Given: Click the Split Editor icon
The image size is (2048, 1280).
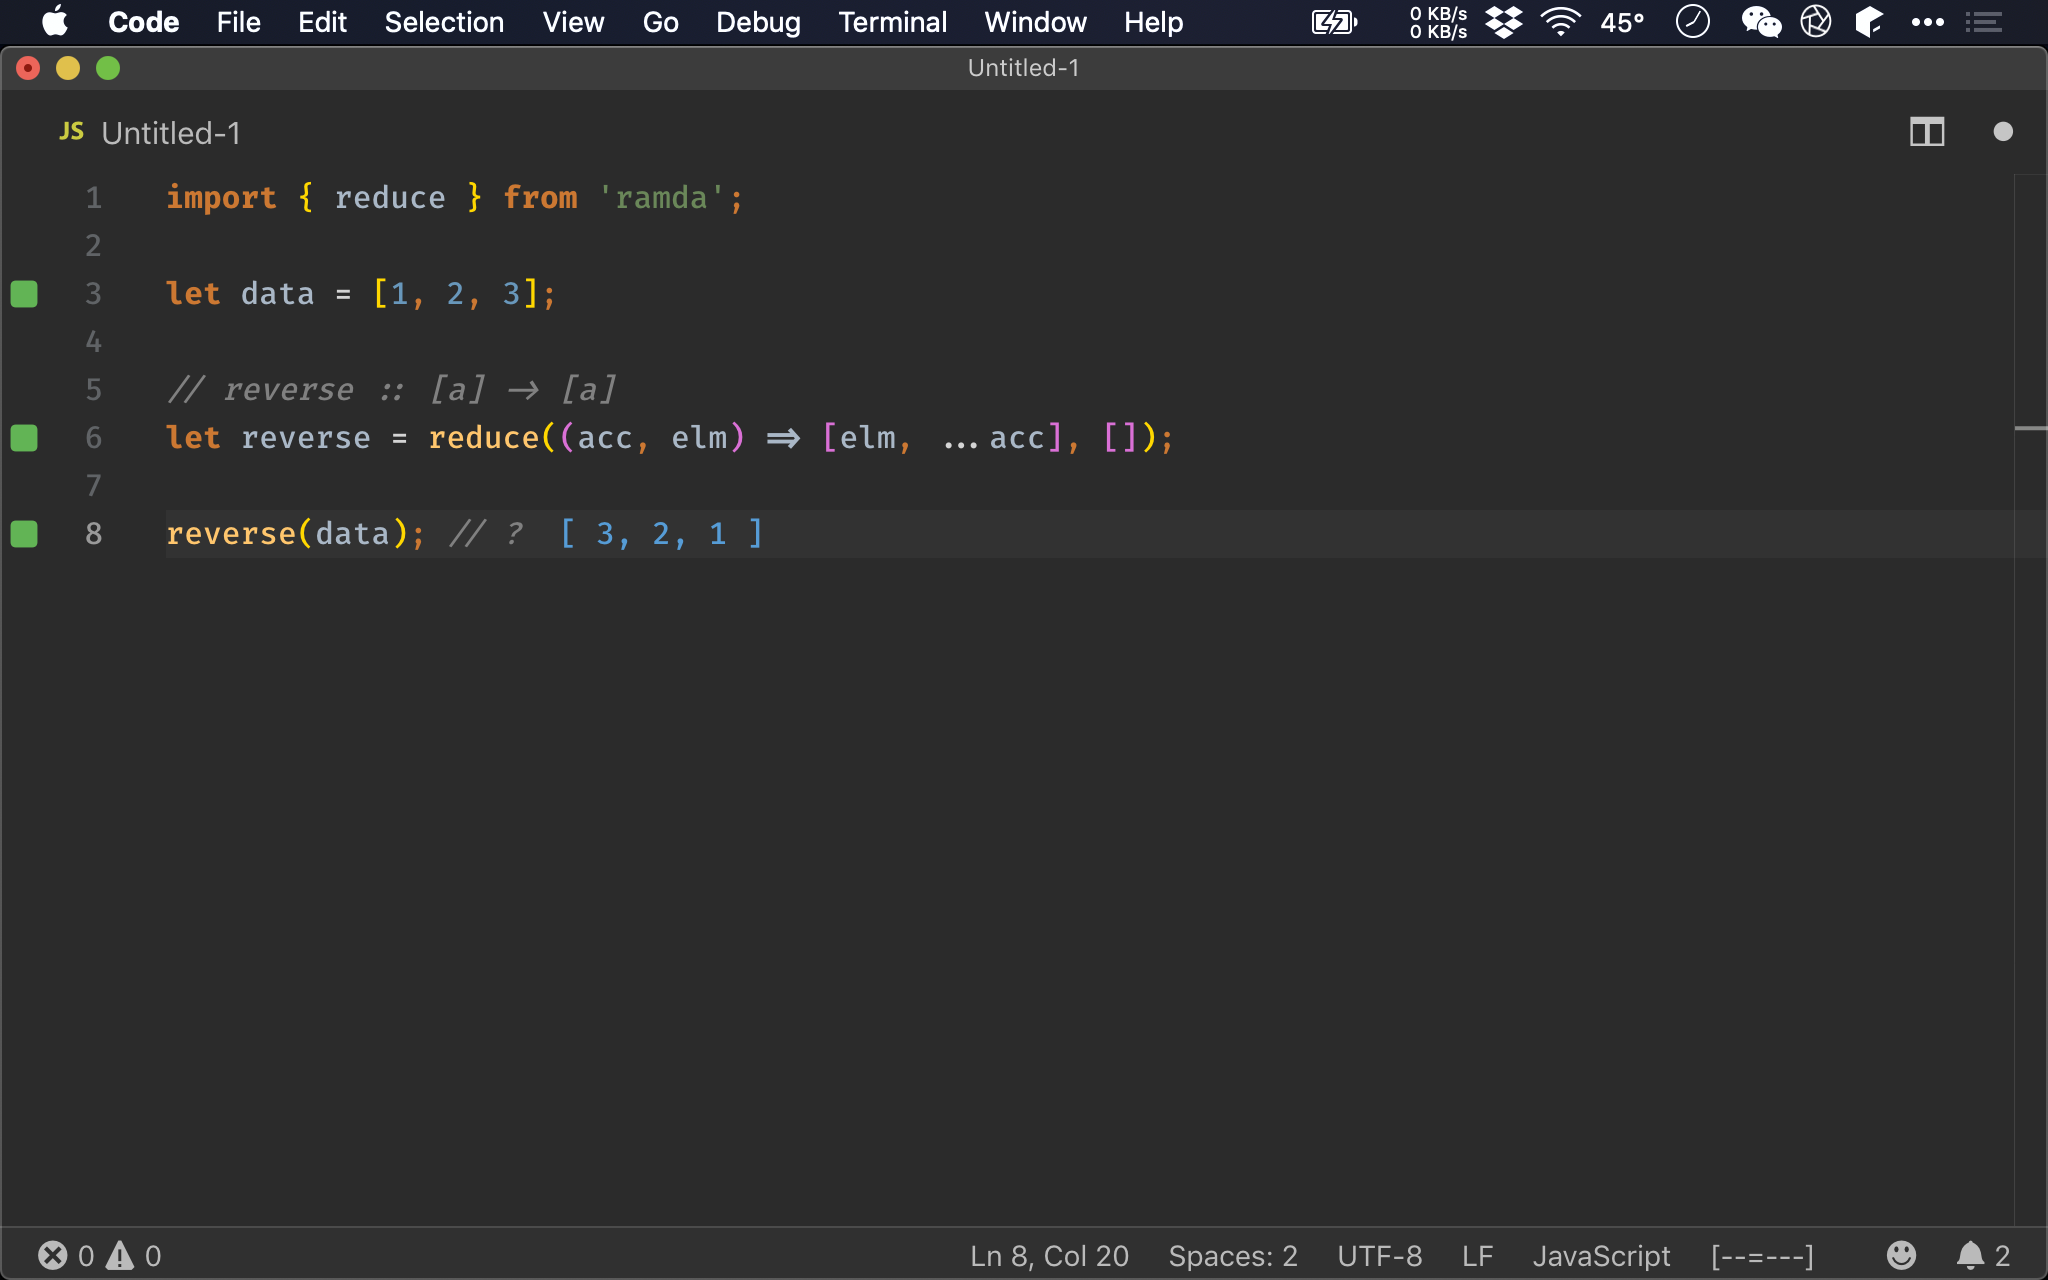Looking at the screenshot, I should pos(1927,132).
